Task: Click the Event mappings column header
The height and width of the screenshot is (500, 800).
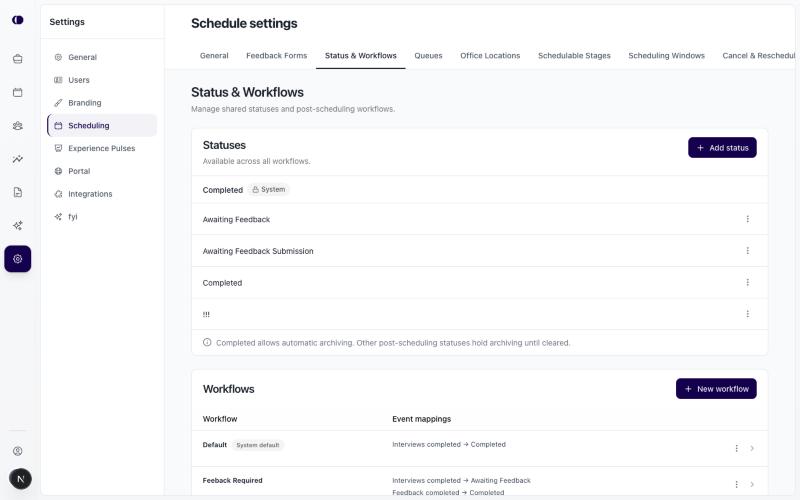Action: tap(421, 419)
